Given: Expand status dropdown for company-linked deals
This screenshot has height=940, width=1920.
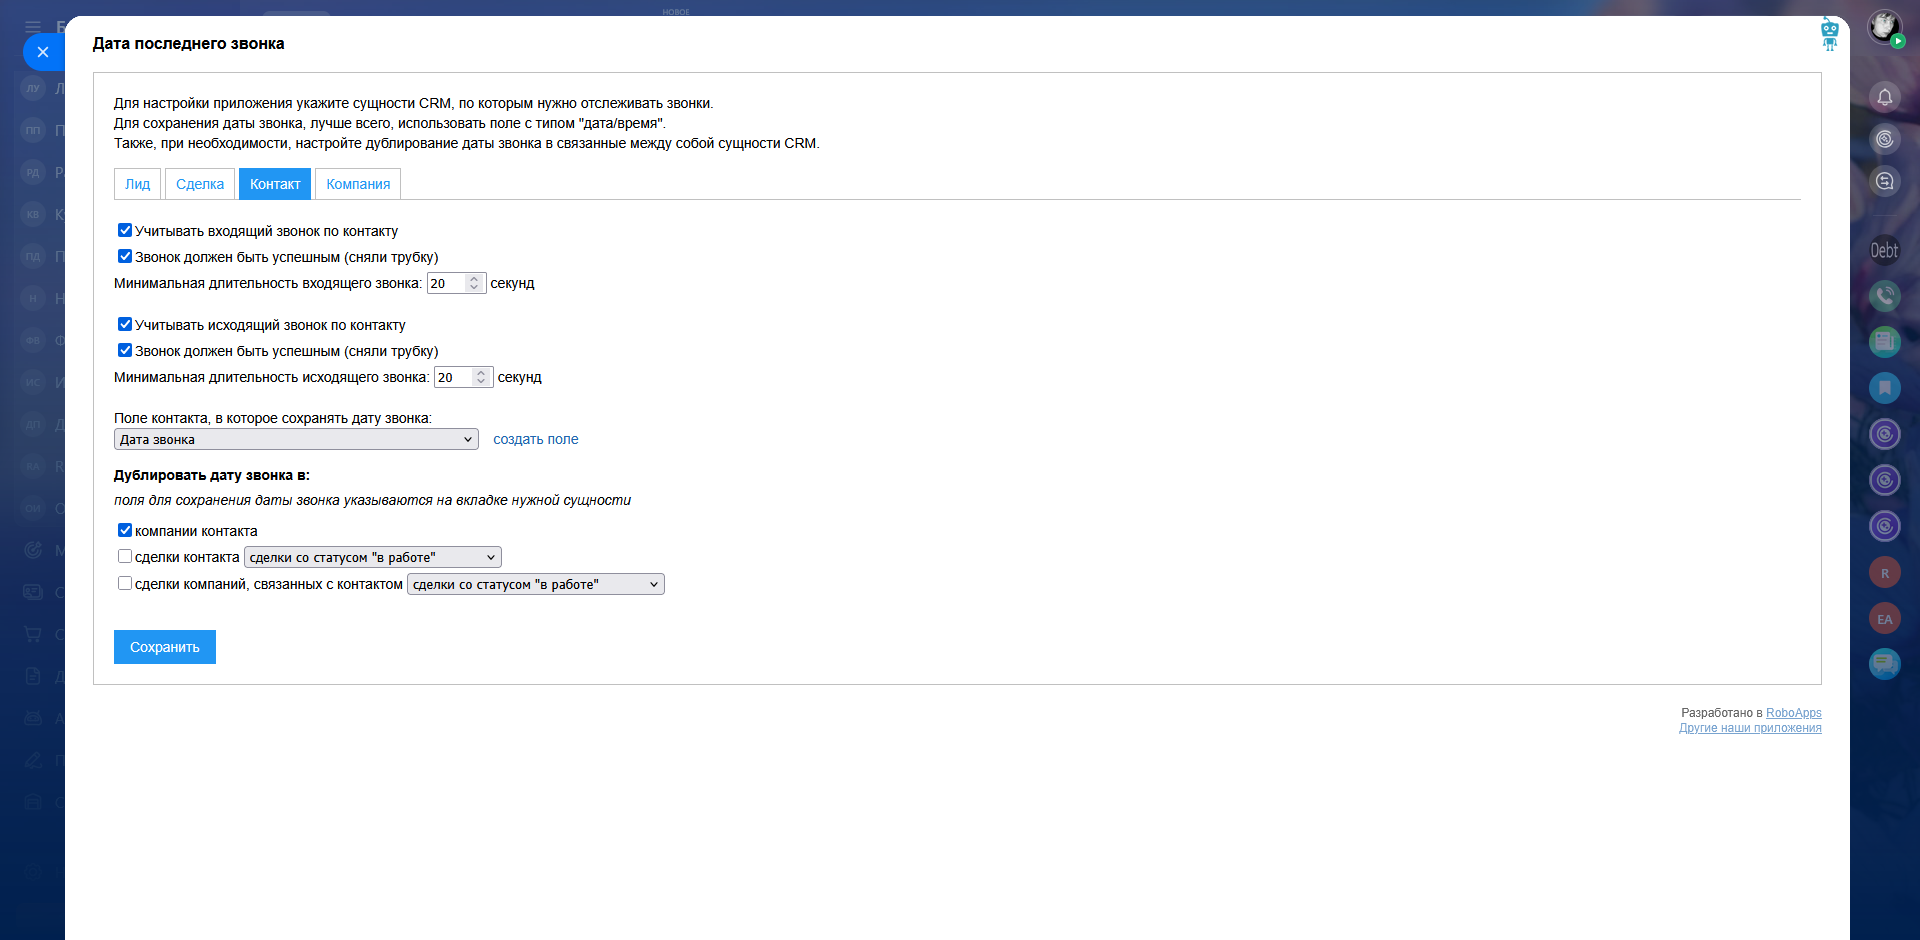Looking at the screenshot, I should [x=535, y=585].
